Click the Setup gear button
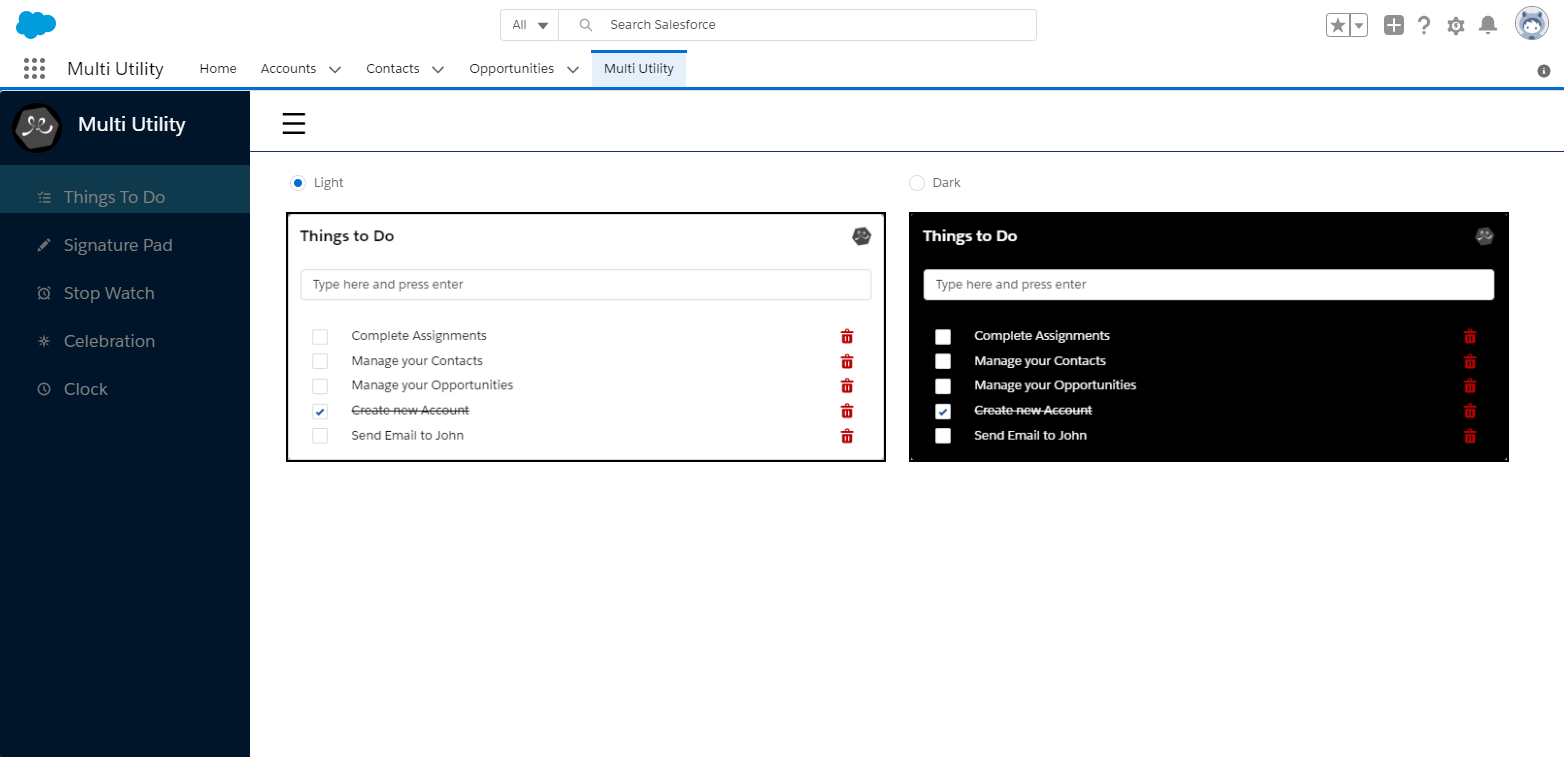Screen dimensions: 1564x757 [x=1456, y=25]
